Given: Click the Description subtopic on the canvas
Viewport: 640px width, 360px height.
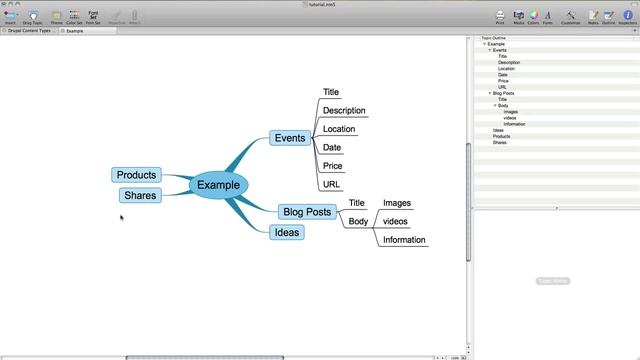Looking at the screenshot, I should click(344, 111).
